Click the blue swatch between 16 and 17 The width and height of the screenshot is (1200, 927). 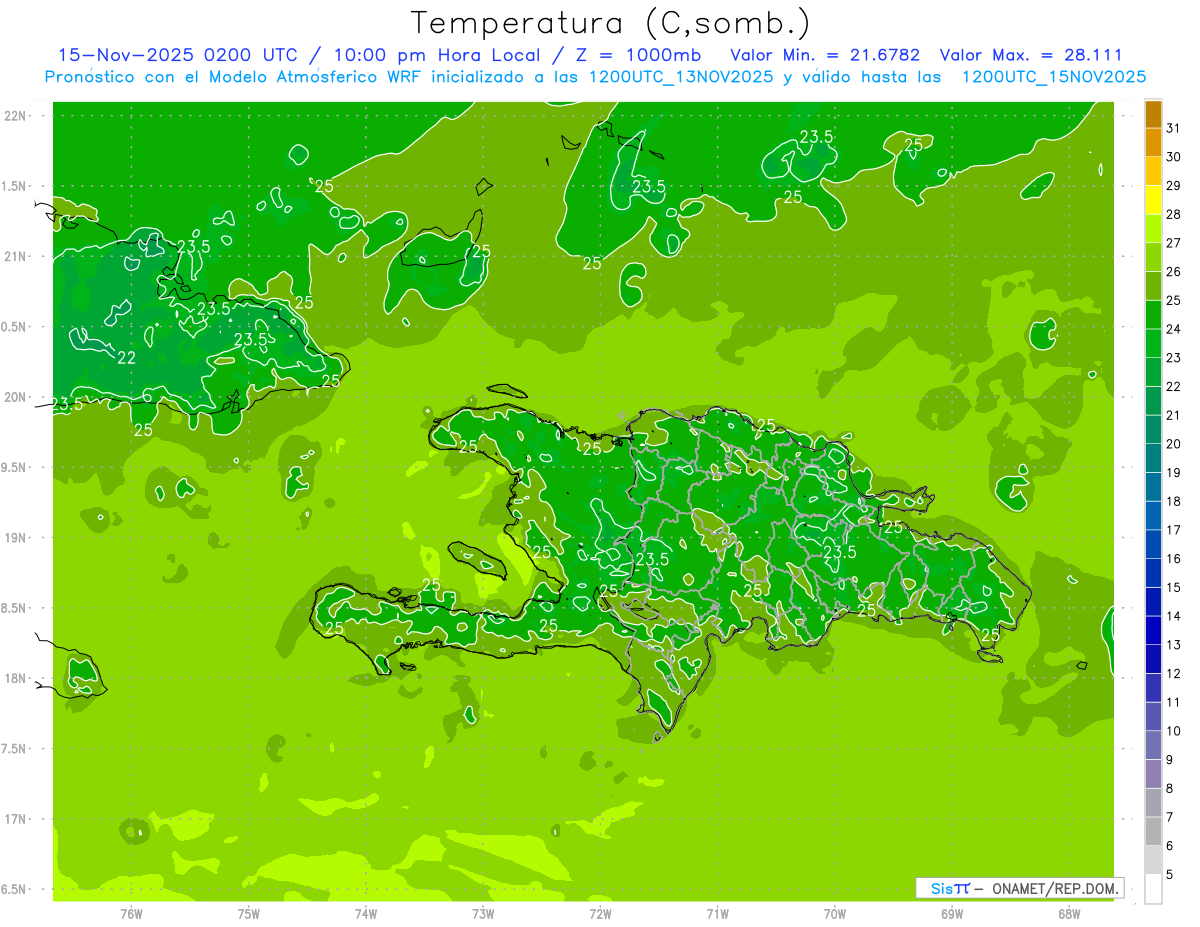(x=1153, y=544)
